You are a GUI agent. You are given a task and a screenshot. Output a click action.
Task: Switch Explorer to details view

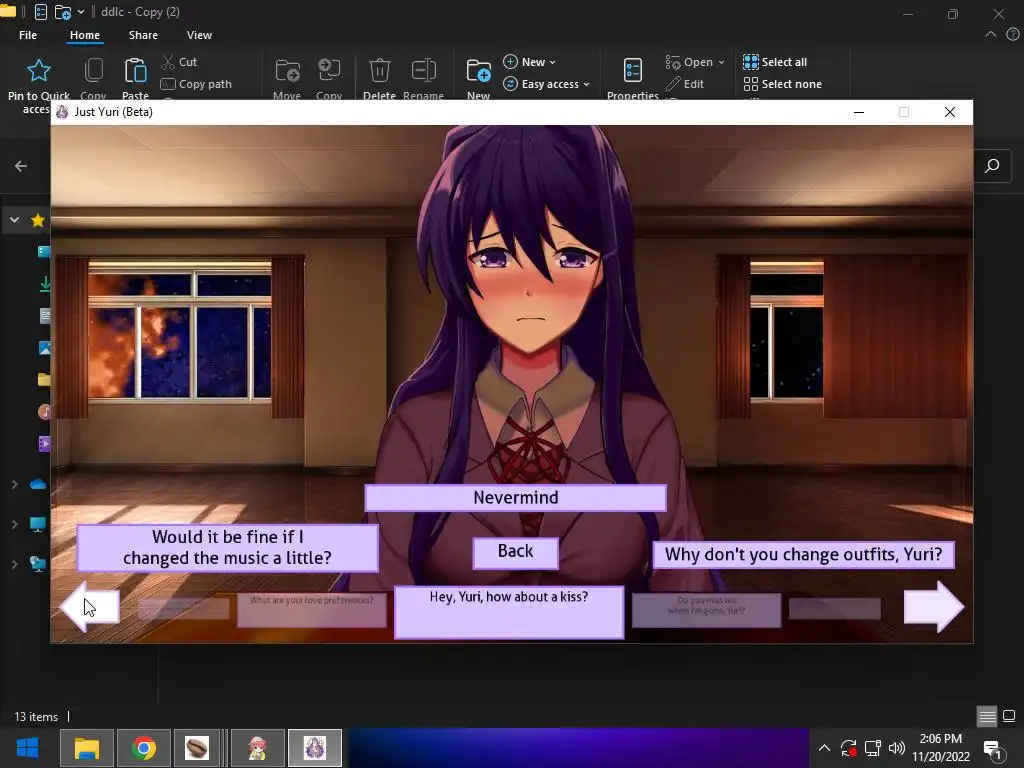point(987,716)
